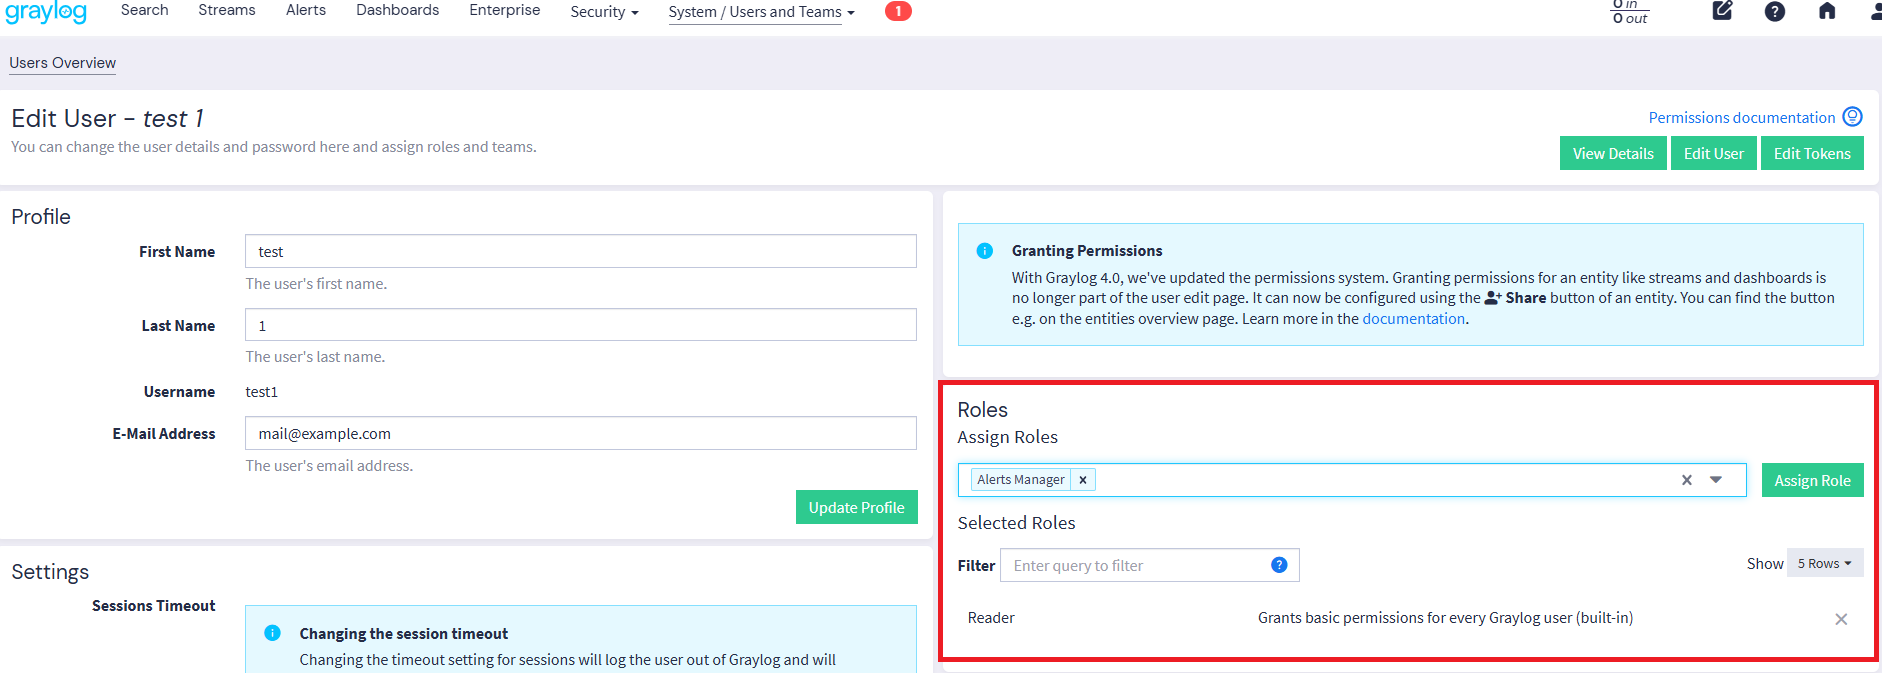Open the Security menu dropdown
The height and width of the screenshot is (673, 1882).
603,12
